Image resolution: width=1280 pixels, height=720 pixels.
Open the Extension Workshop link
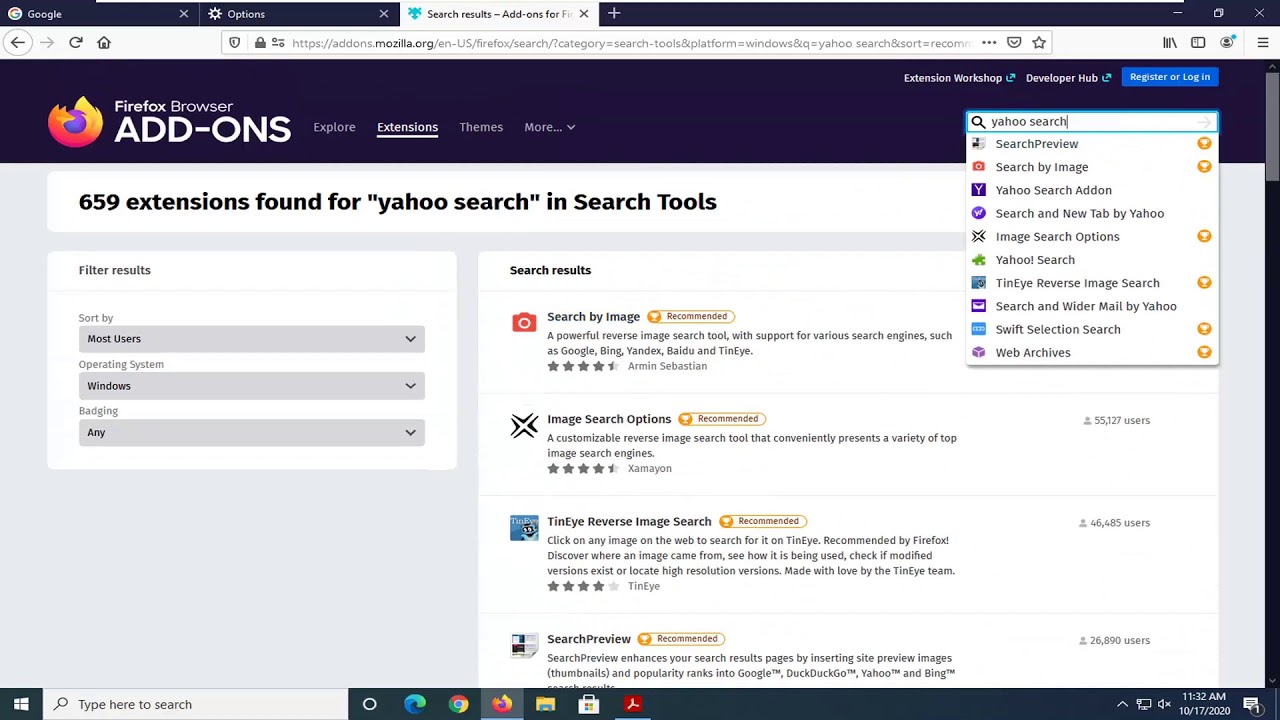[x=959, y=78]
